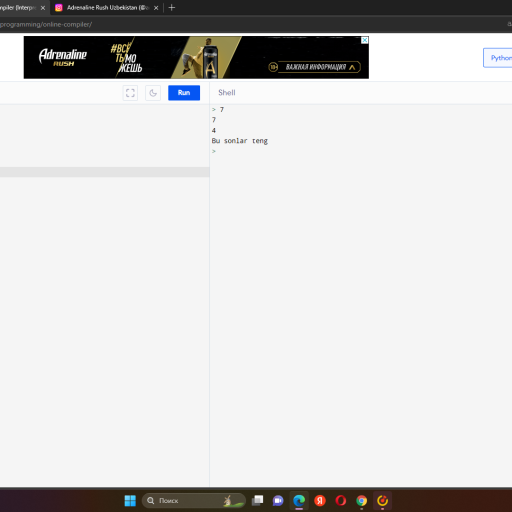Close the Adrenaline Rush ad banner
This screenshot has height=512, width=512.
[365, 40]
